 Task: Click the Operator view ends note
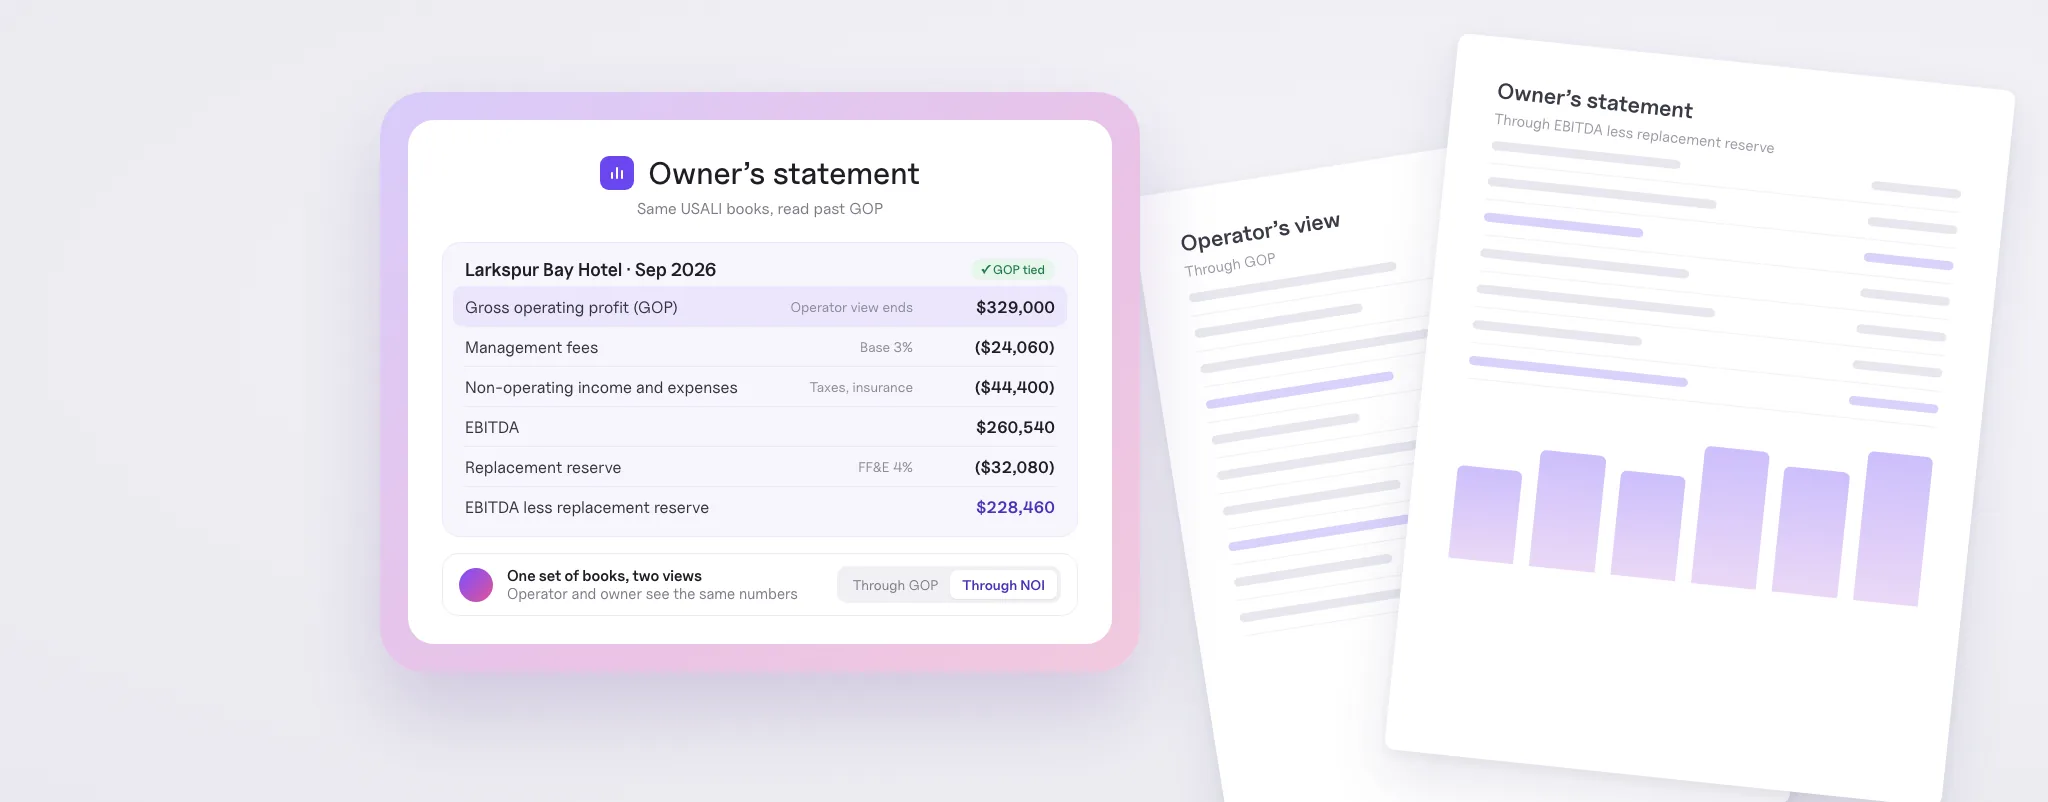[x=851, y=307]
